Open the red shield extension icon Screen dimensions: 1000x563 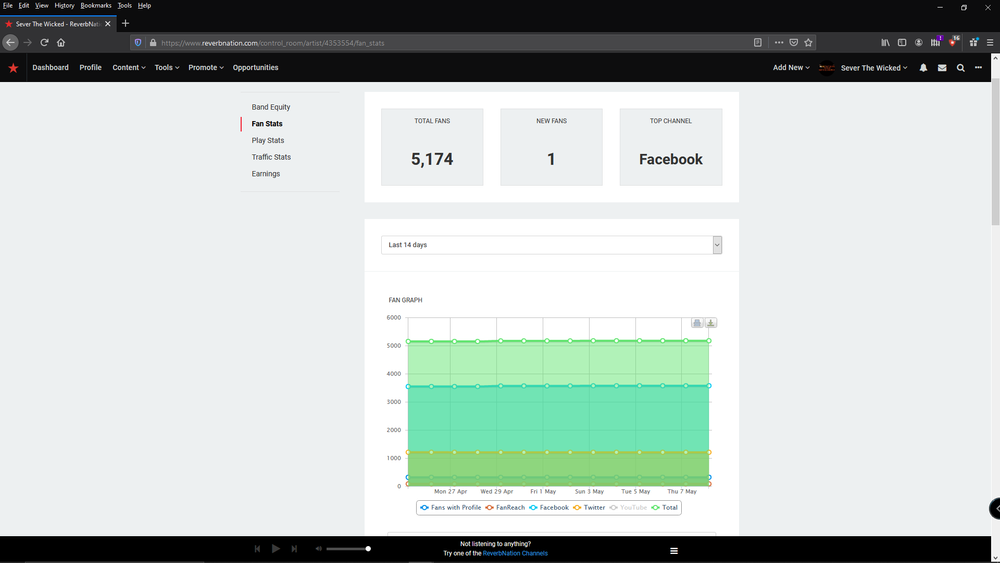(x=953, y=42)
